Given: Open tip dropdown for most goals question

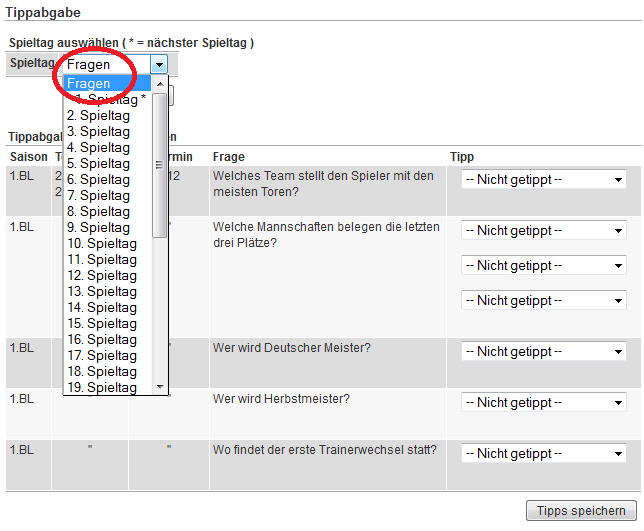Looking at the screenshot, I should coord(543,180).
